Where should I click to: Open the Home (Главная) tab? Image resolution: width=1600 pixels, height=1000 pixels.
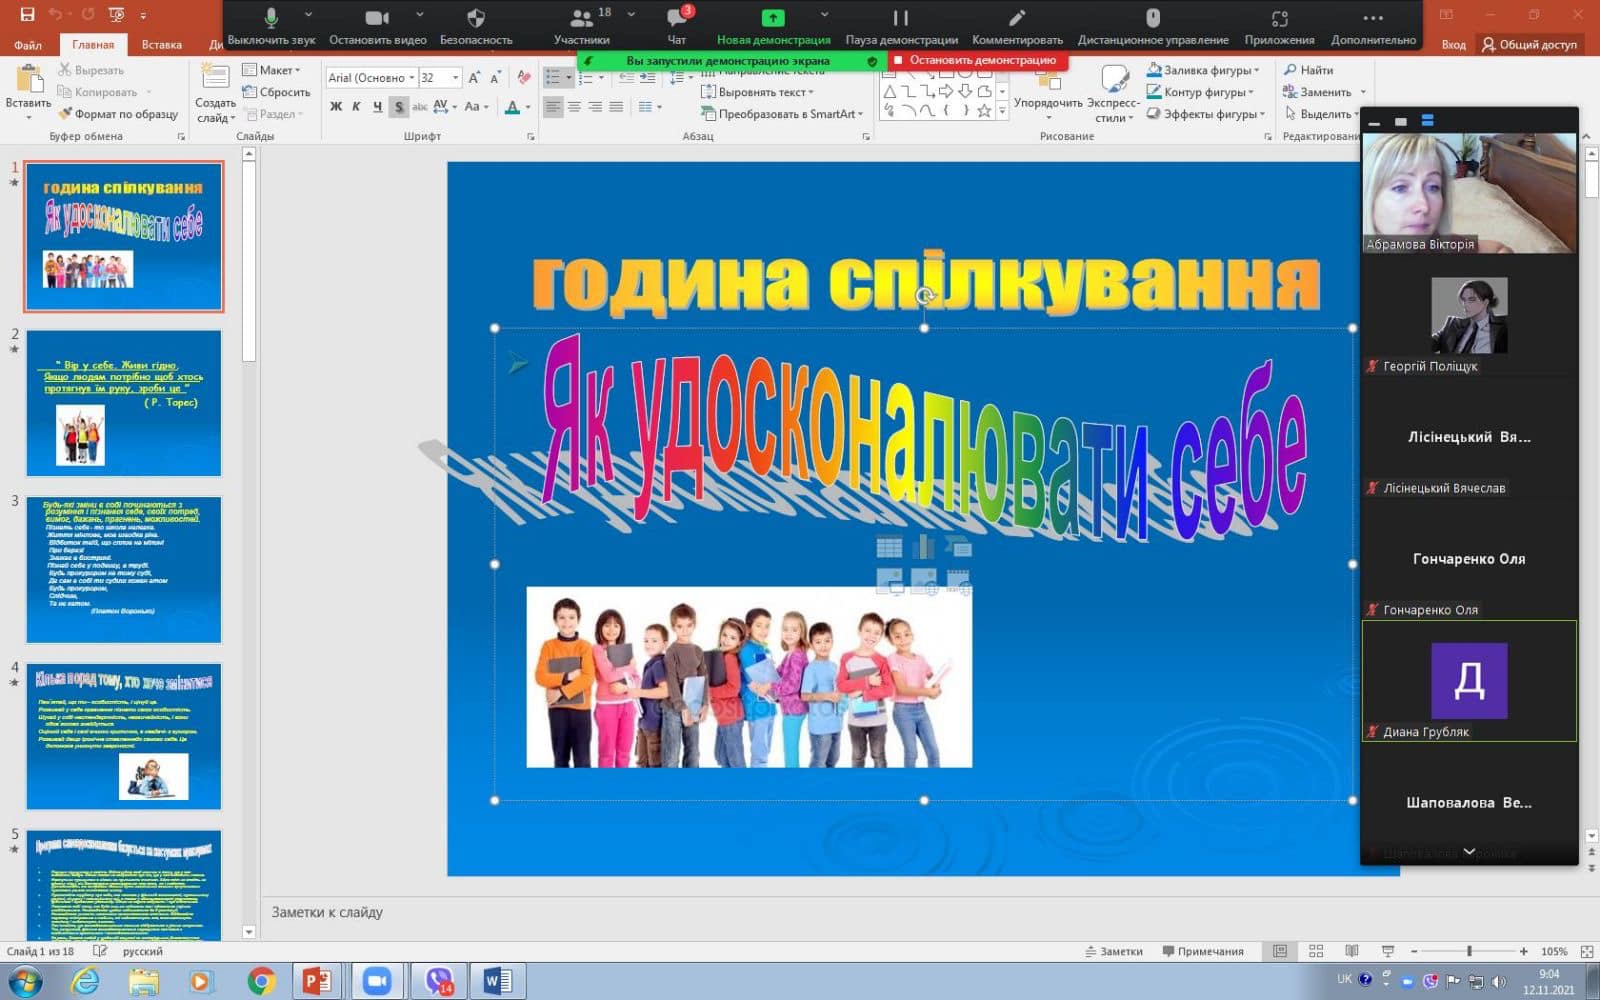[93, 44]
